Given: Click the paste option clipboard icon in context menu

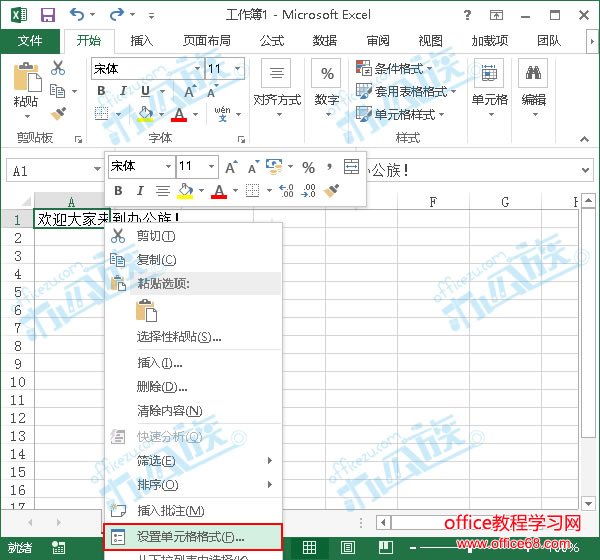Looking at the screenshot, I should 146,310.
